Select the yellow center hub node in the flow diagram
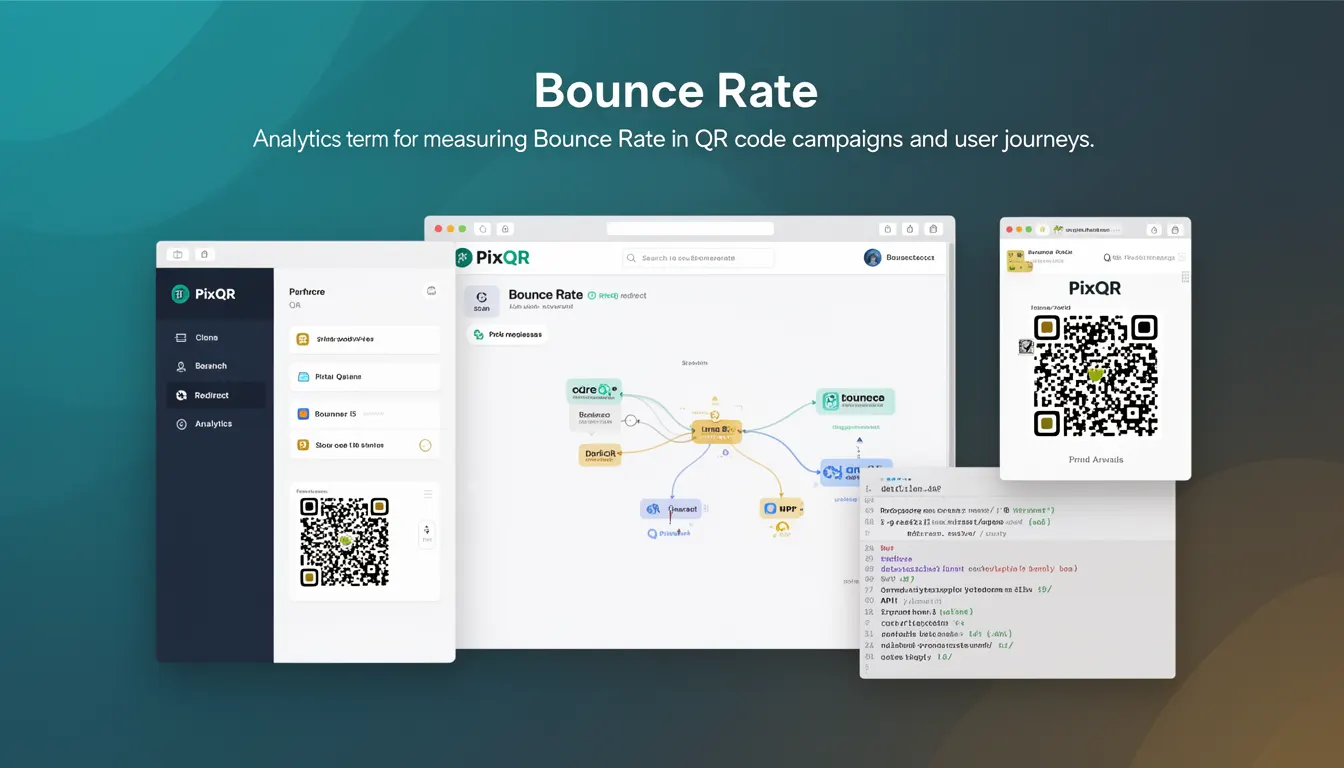This screenshot has width=1344, height=768. click(x=716, y=431)
